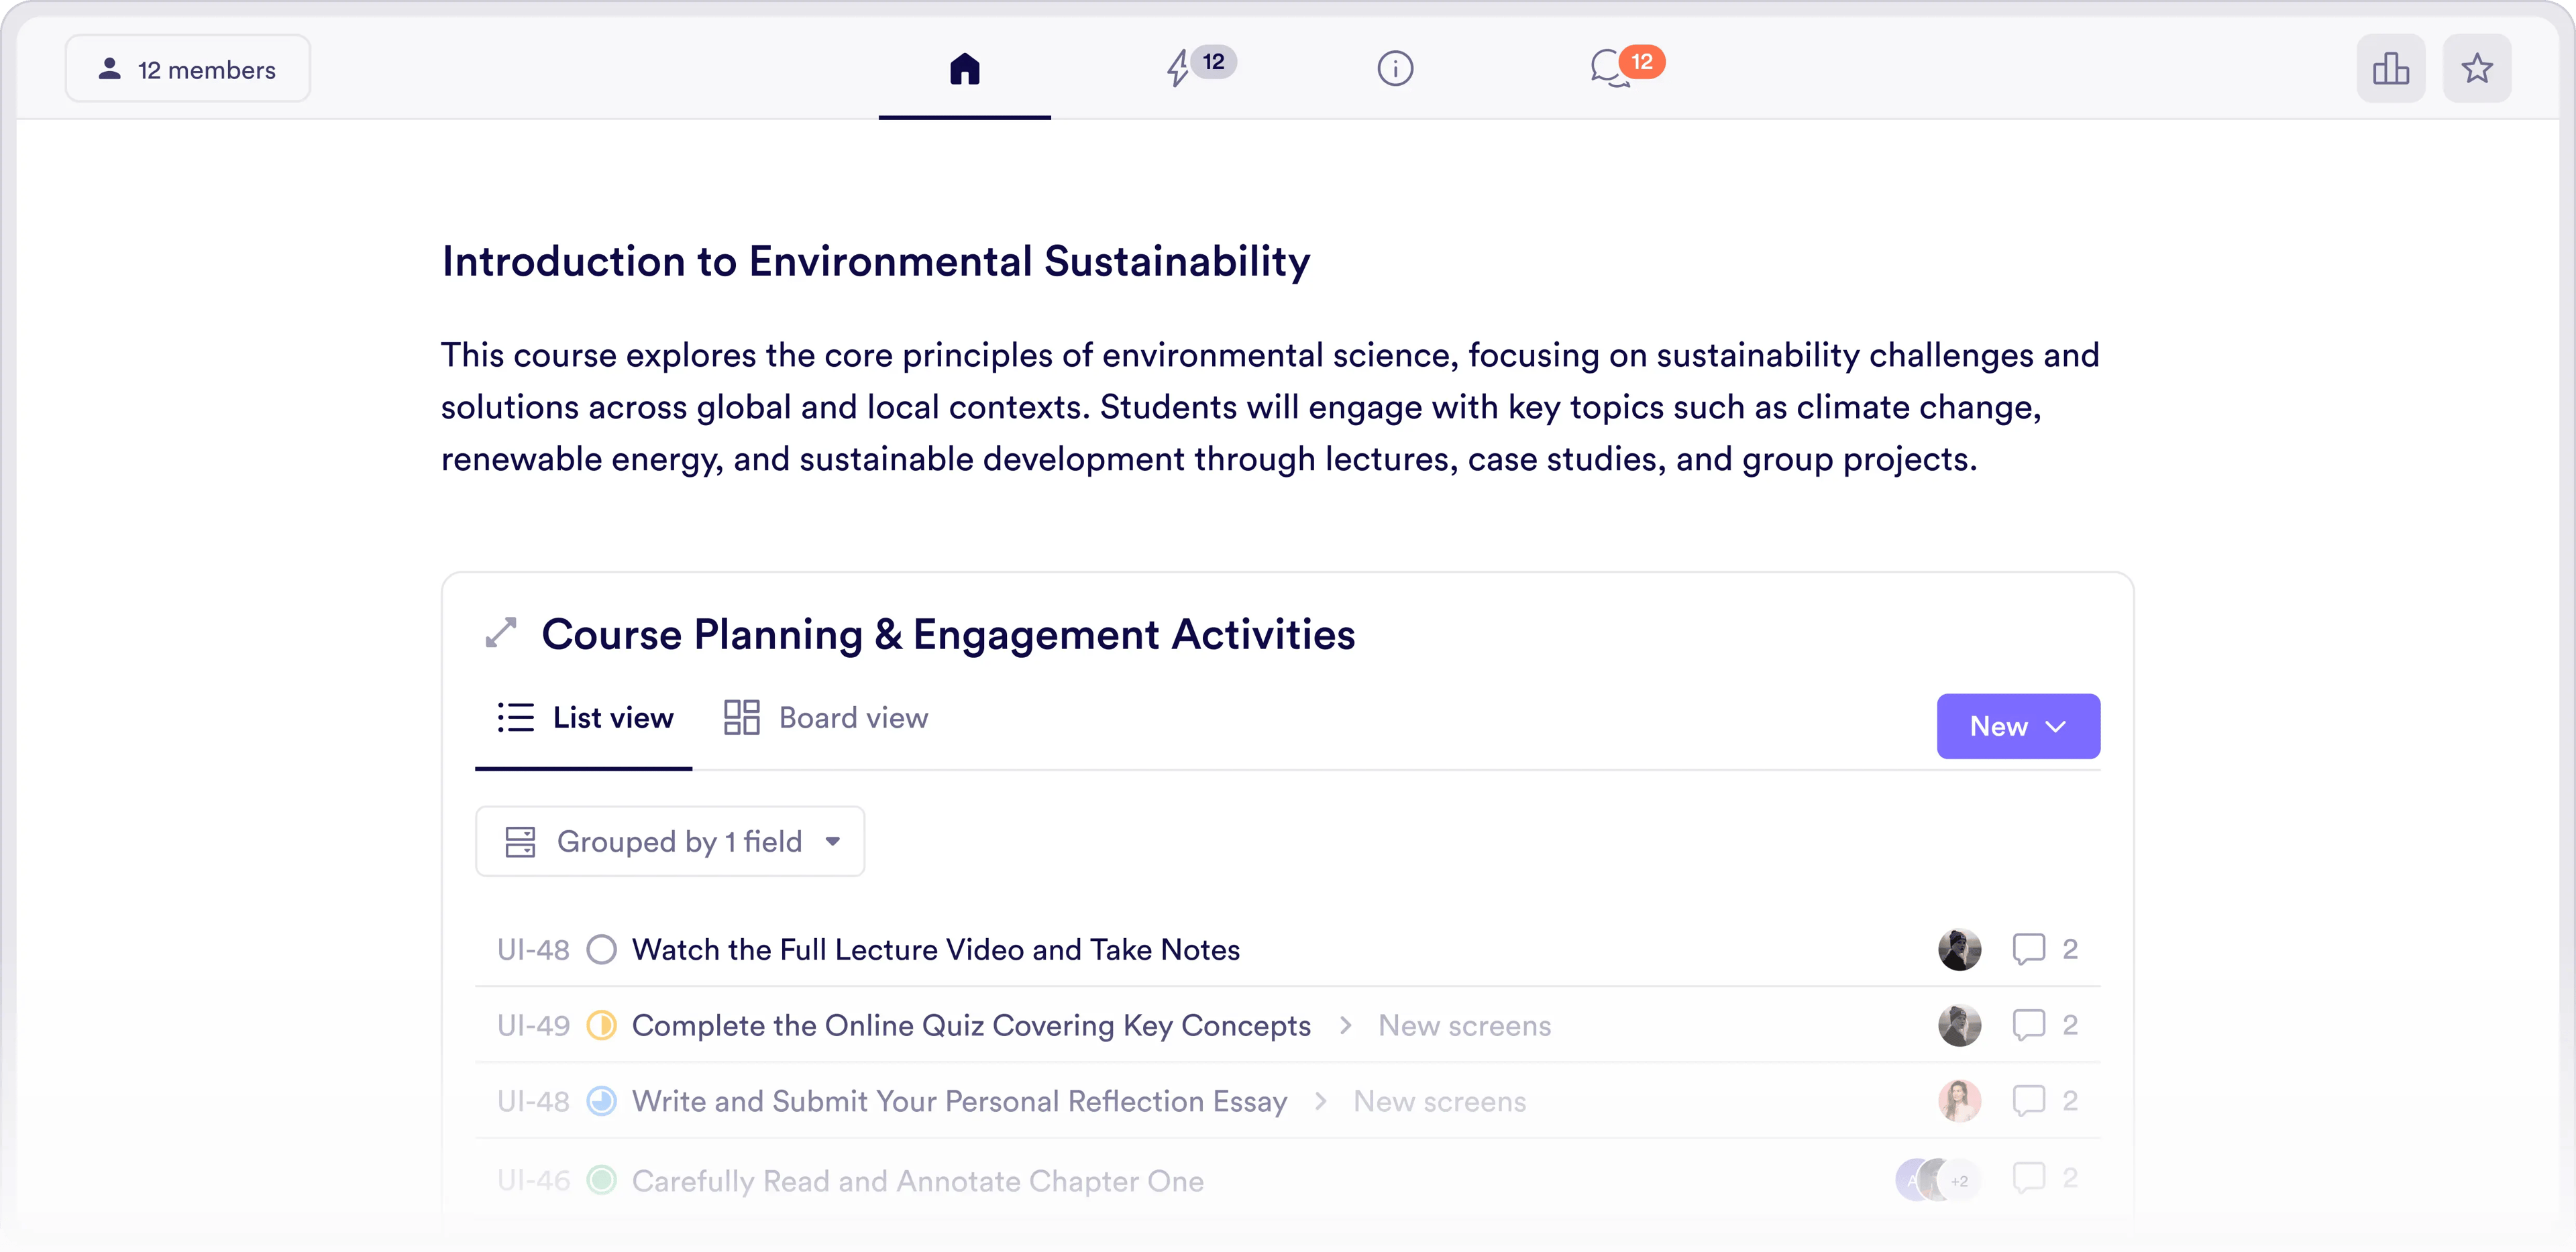The width and height of the screenshot is (2576, 1252).
Task: Click the comment icon on UI-49 quiz task
Action: pyautogui.click(x=2028, y=1025)
